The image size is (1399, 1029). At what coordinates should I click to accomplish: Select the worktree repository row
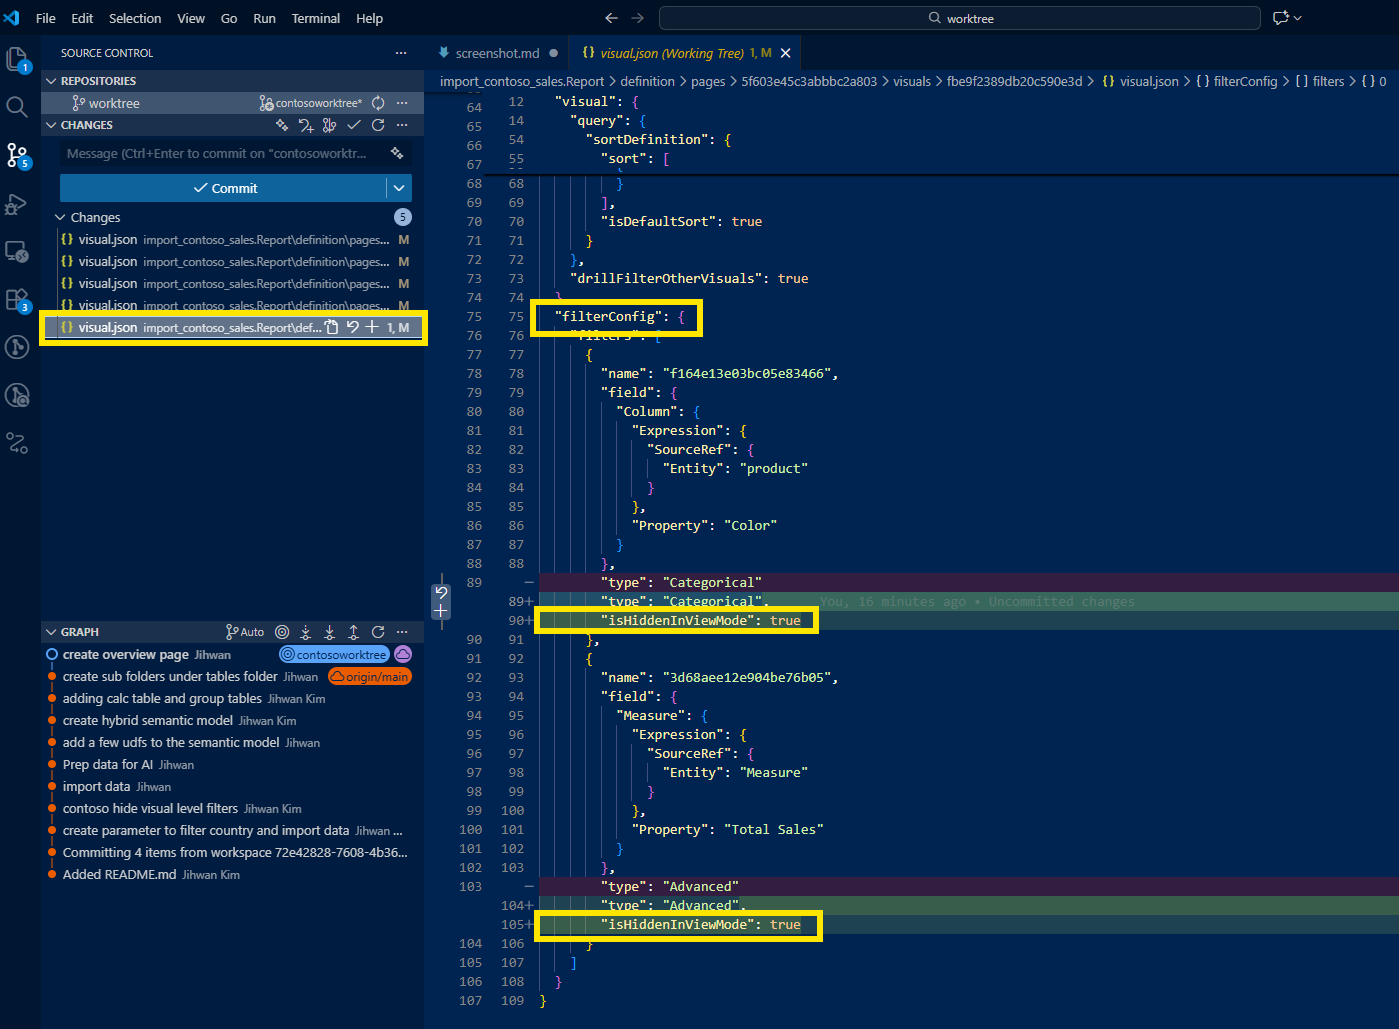[234, 103]
